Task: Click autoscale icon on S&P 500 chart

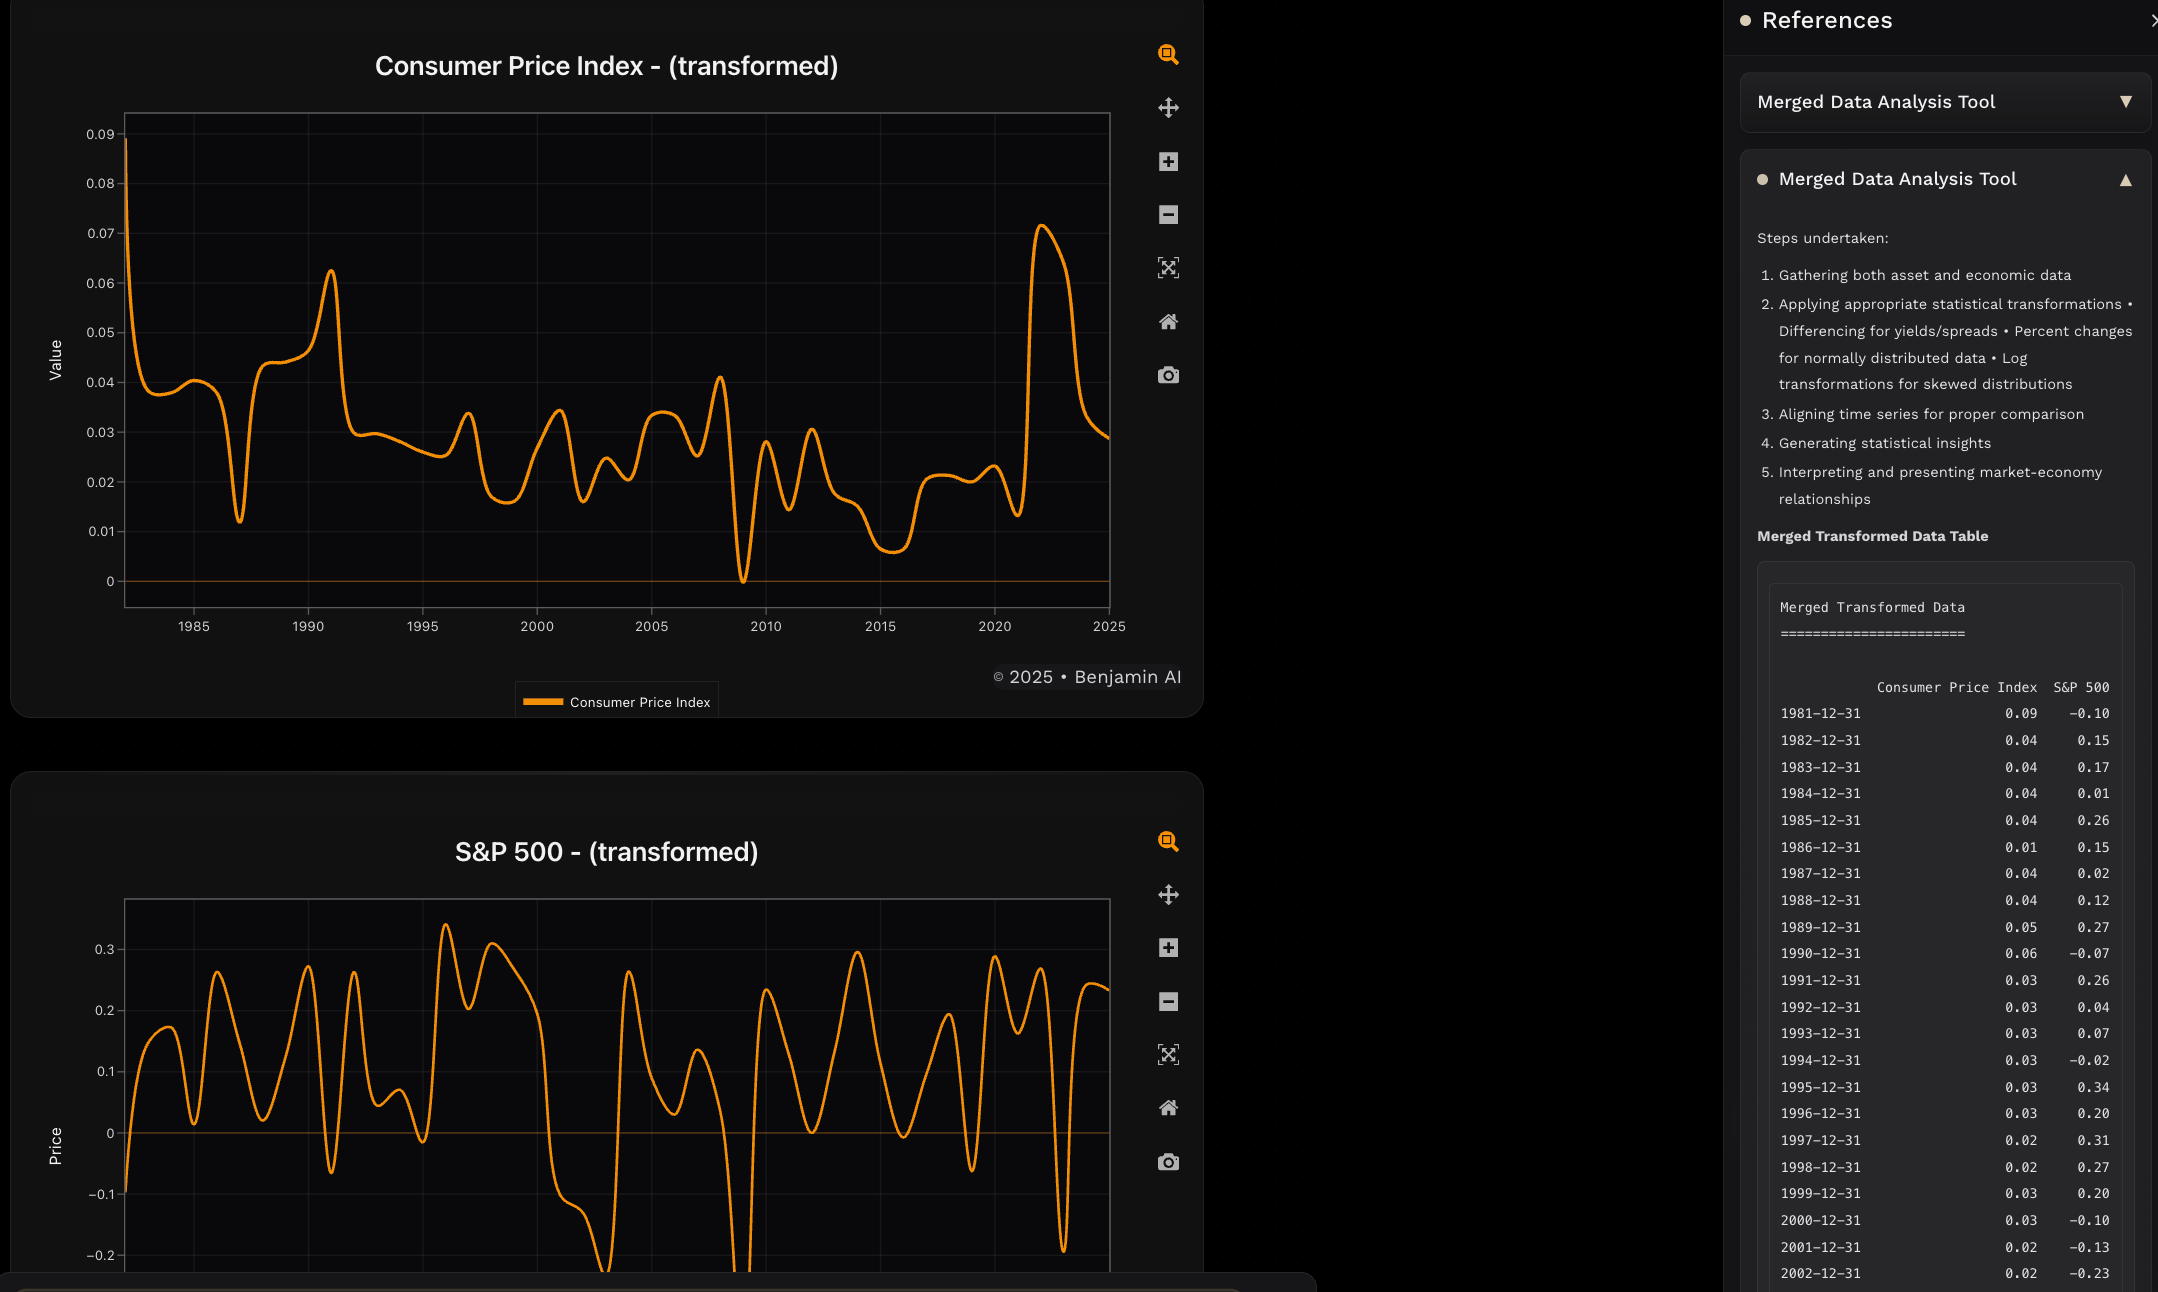Action: 1168,1055
